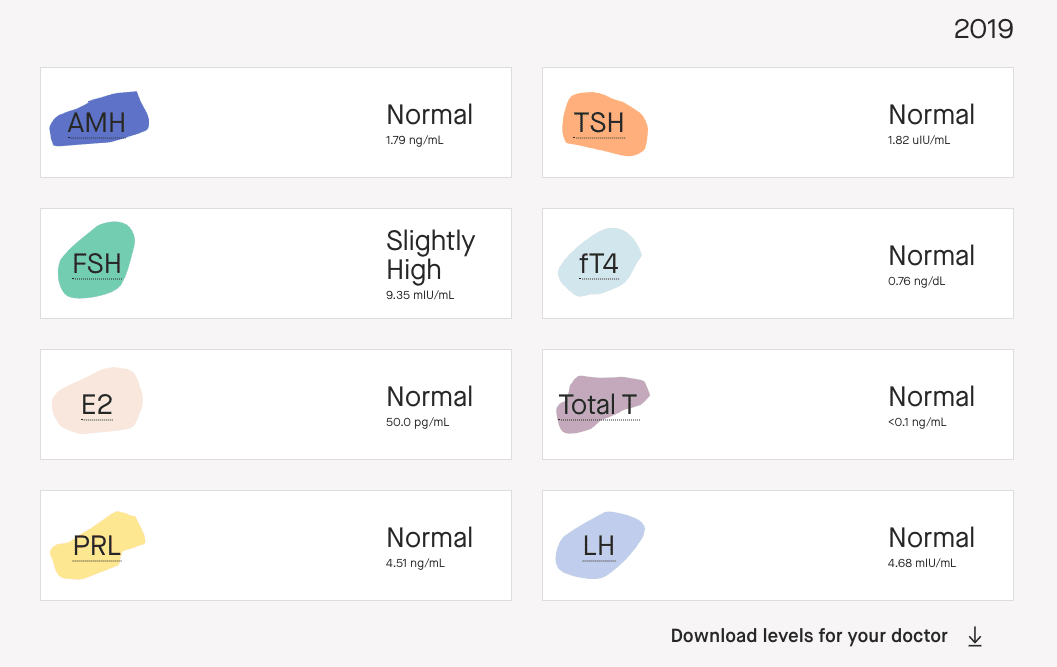The width and height of the screenshot is (1057, 667).
Task: Select the FSH Slightly High result text
Action: point(430,256)
